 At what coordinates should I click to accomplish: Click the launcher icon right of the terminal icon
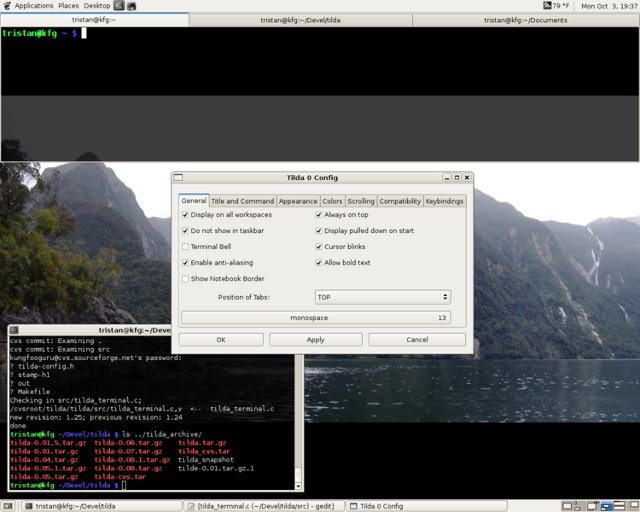(x=131, y=6)
